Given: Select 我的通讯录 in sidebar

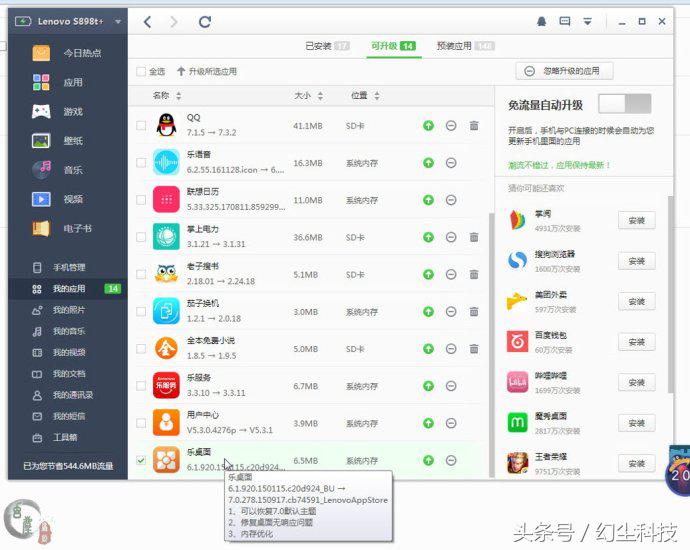Looking at the screenshot, I should (x=68, y=395).
